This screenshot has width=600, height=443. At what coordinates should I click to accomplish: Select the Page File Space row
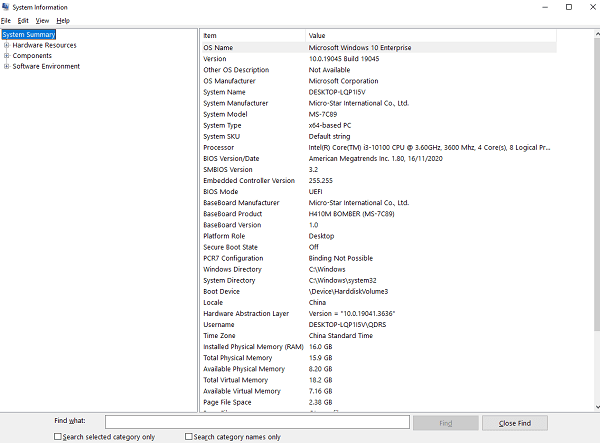click(378, 402)
